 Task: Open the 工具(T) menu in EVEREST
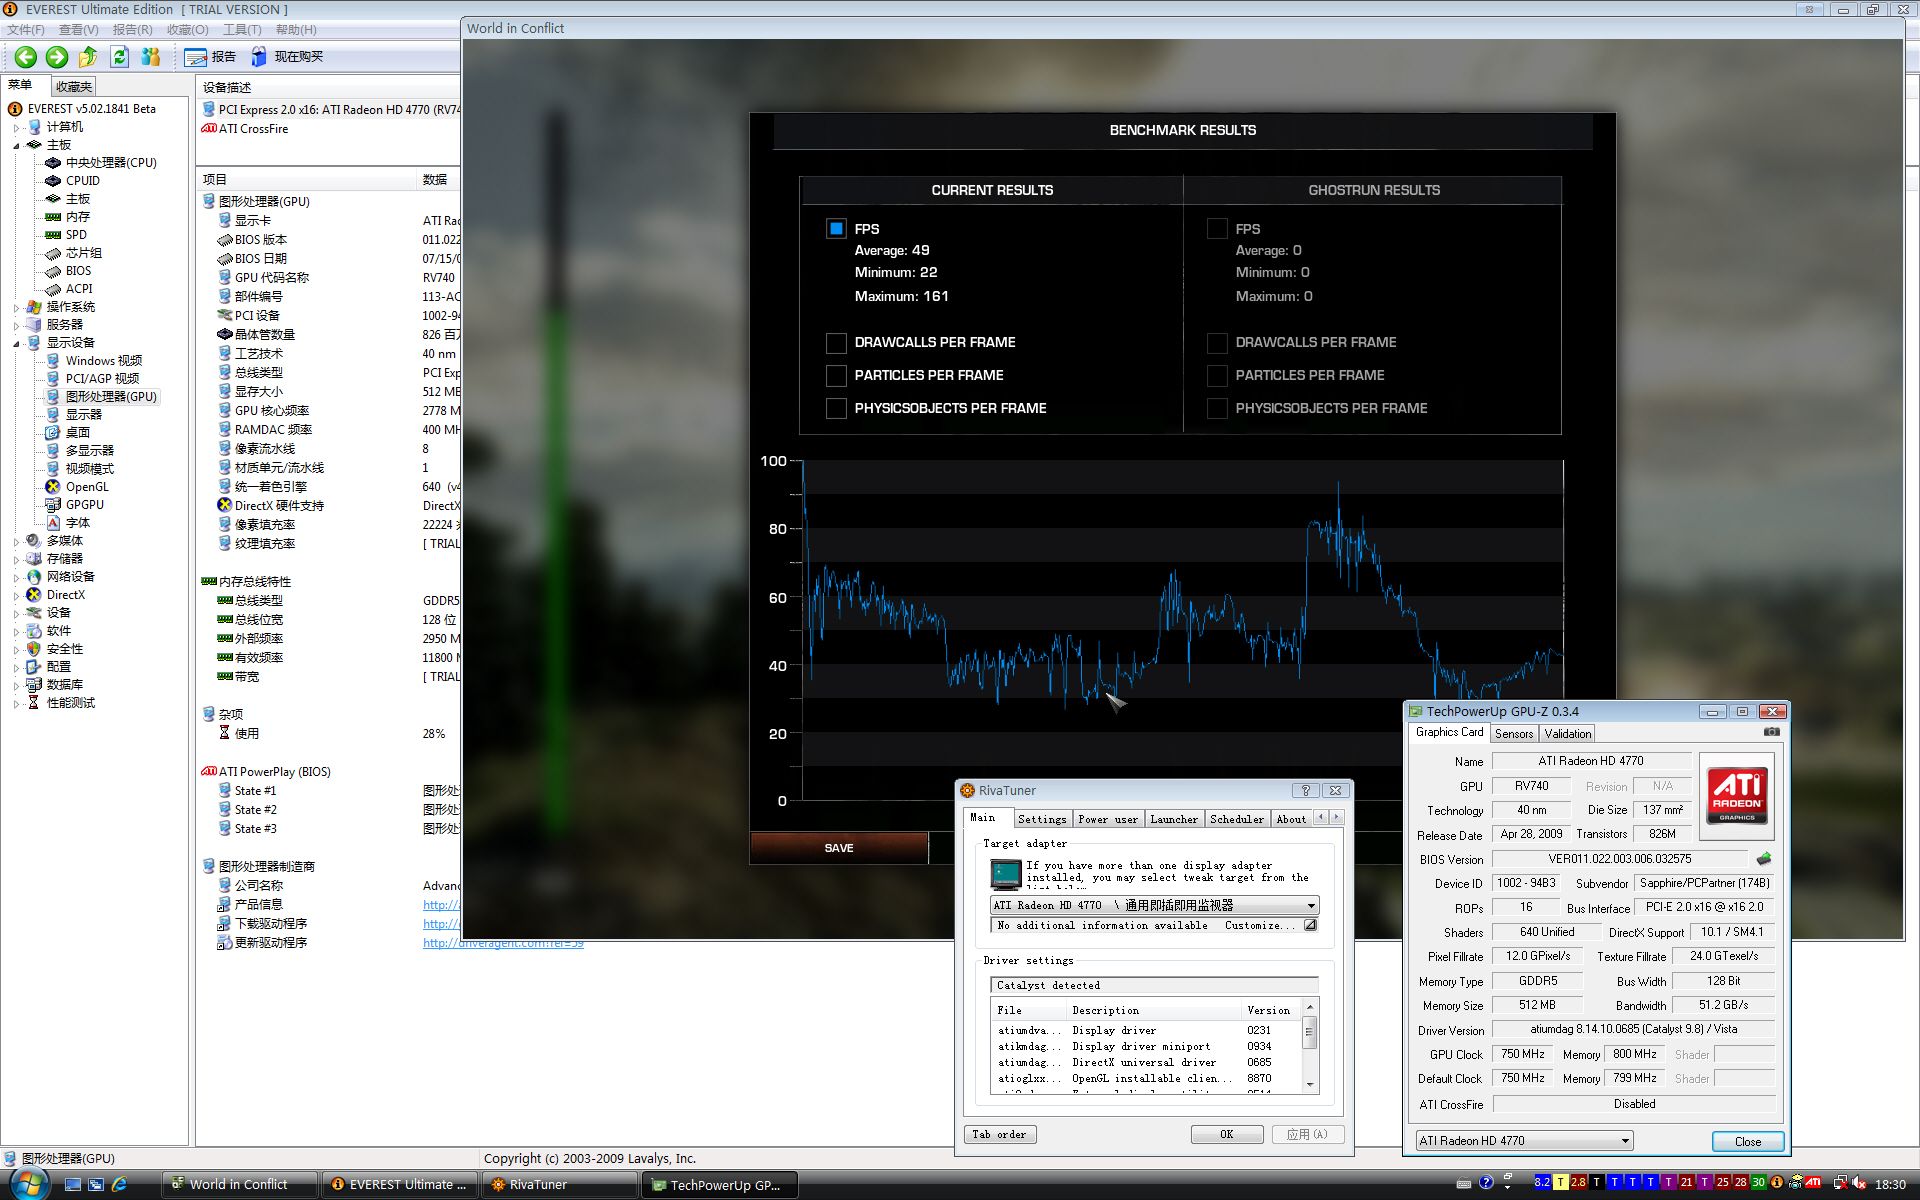[x=242, y=30]
